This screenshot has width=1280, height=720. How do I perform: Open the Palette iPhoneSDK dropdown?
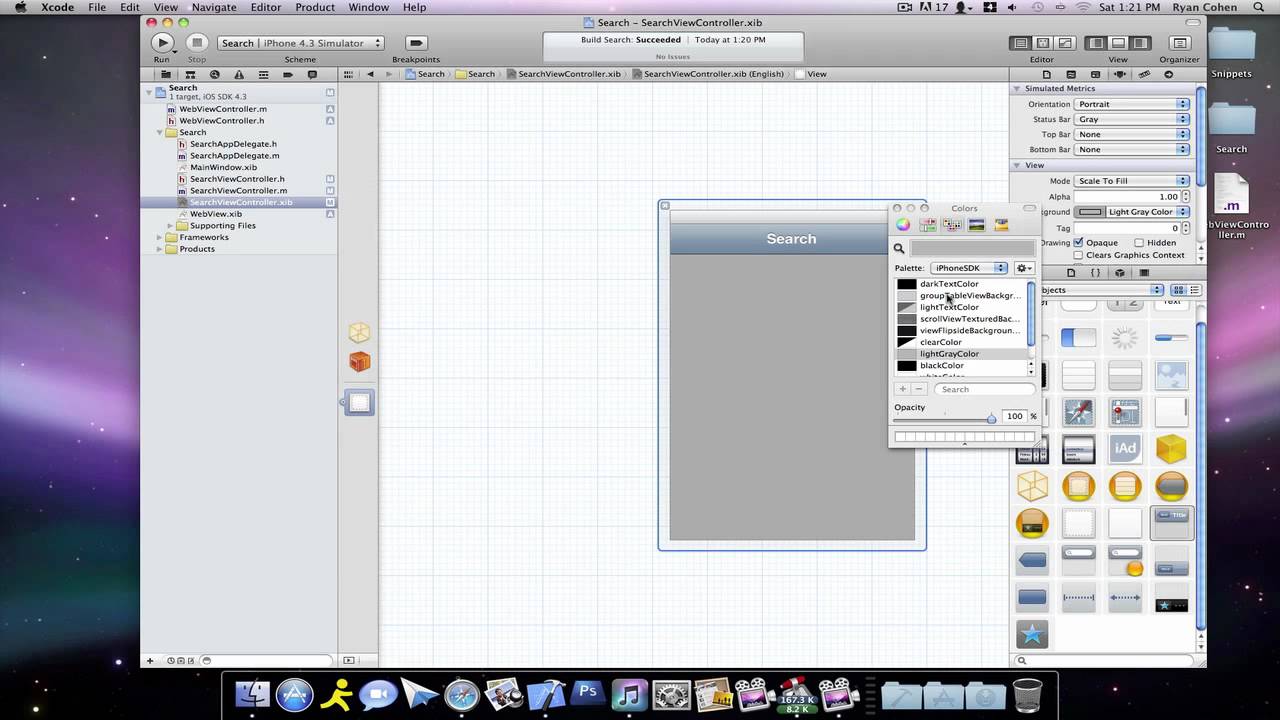pos(969,268)
